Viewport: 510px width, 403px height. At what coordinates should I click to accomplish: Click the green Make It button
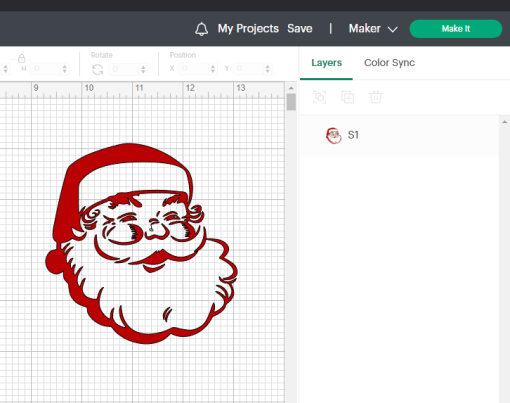click(x=456, y=29)
